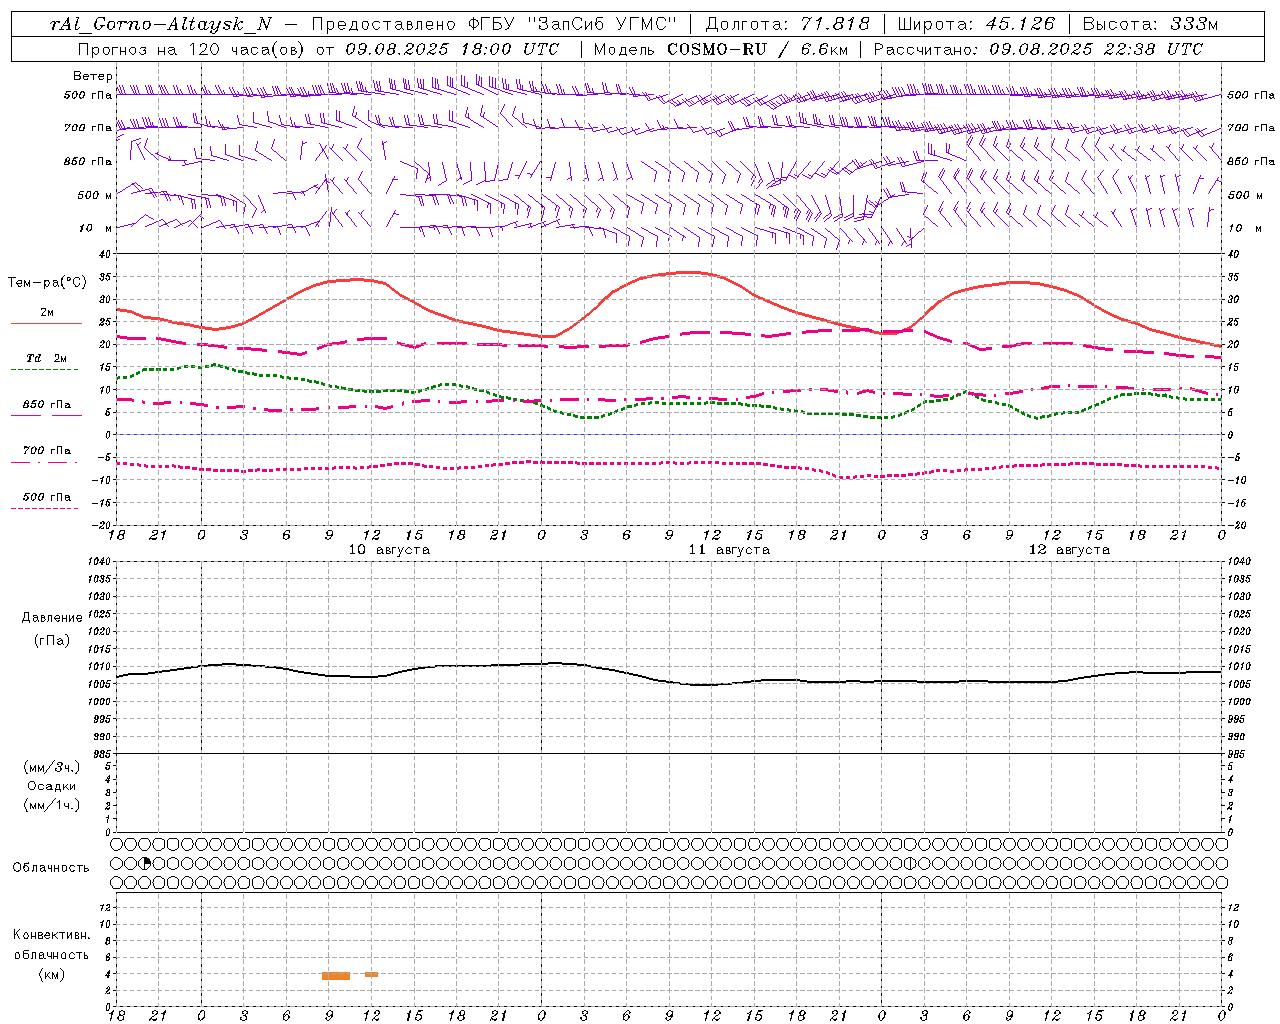Viewport: 1280px width, 1024px height.
Task: Click the left '985' pressure axis value
Action: tap(102, 754)
